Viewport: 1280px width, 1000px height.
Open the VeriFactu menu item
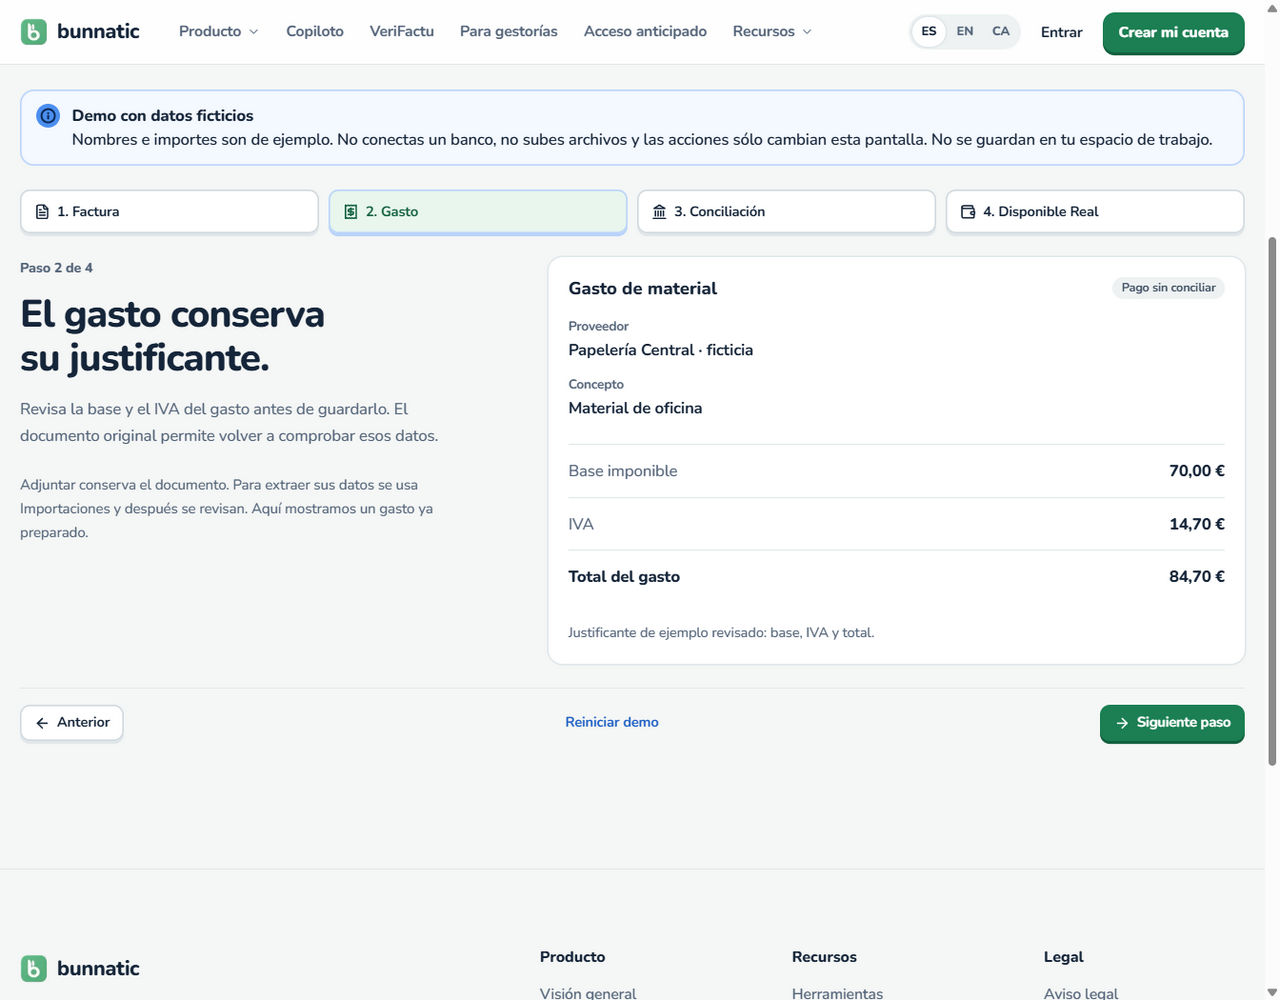[402, 32]
